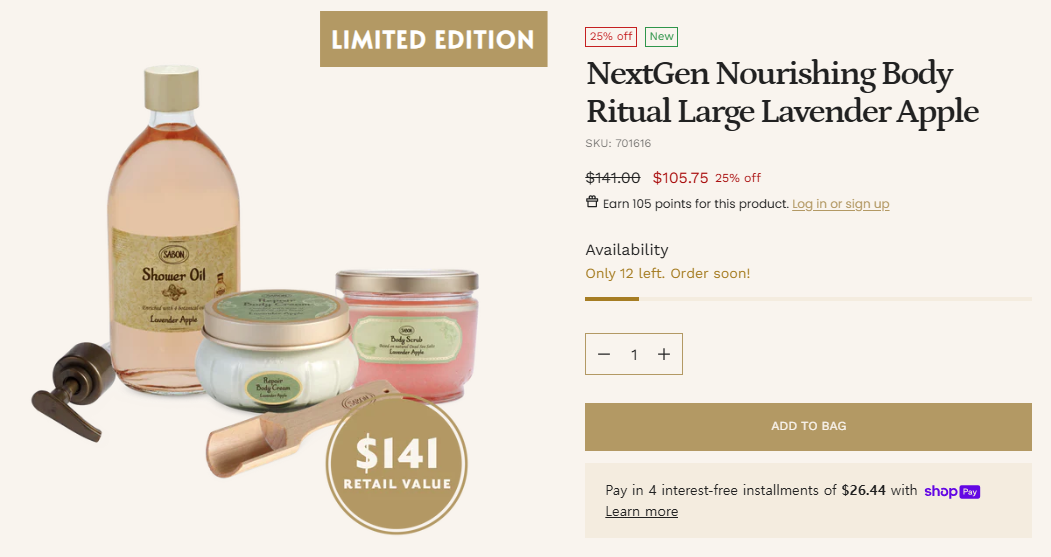The width and height of the screenshot is (1051, 557).
Task: Click the gift box points icon
Action: 592,202
